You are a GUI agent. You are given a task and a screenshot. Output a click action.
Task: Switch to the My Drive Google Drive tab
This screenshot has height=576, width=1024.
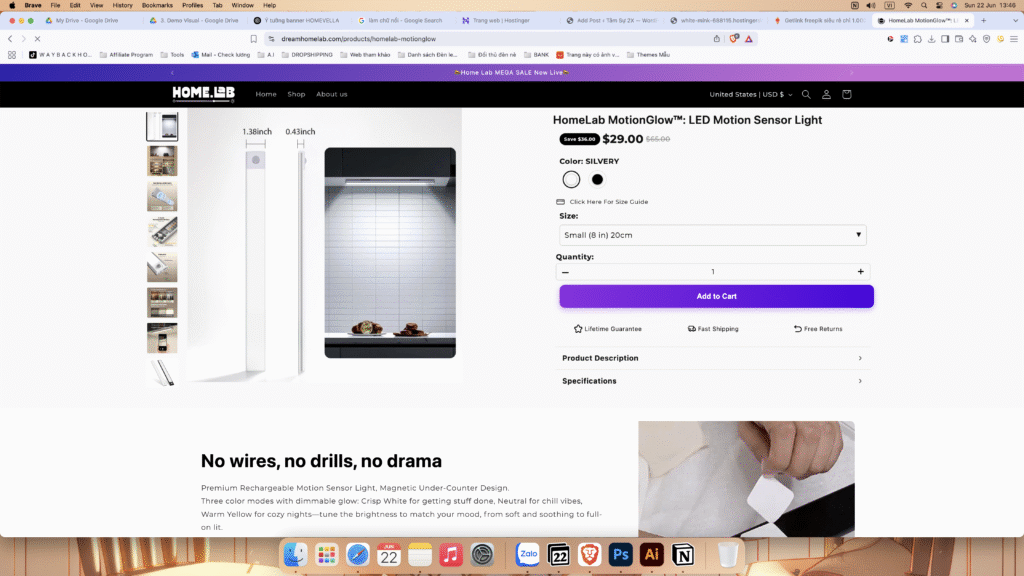click(x=87, y=20)
